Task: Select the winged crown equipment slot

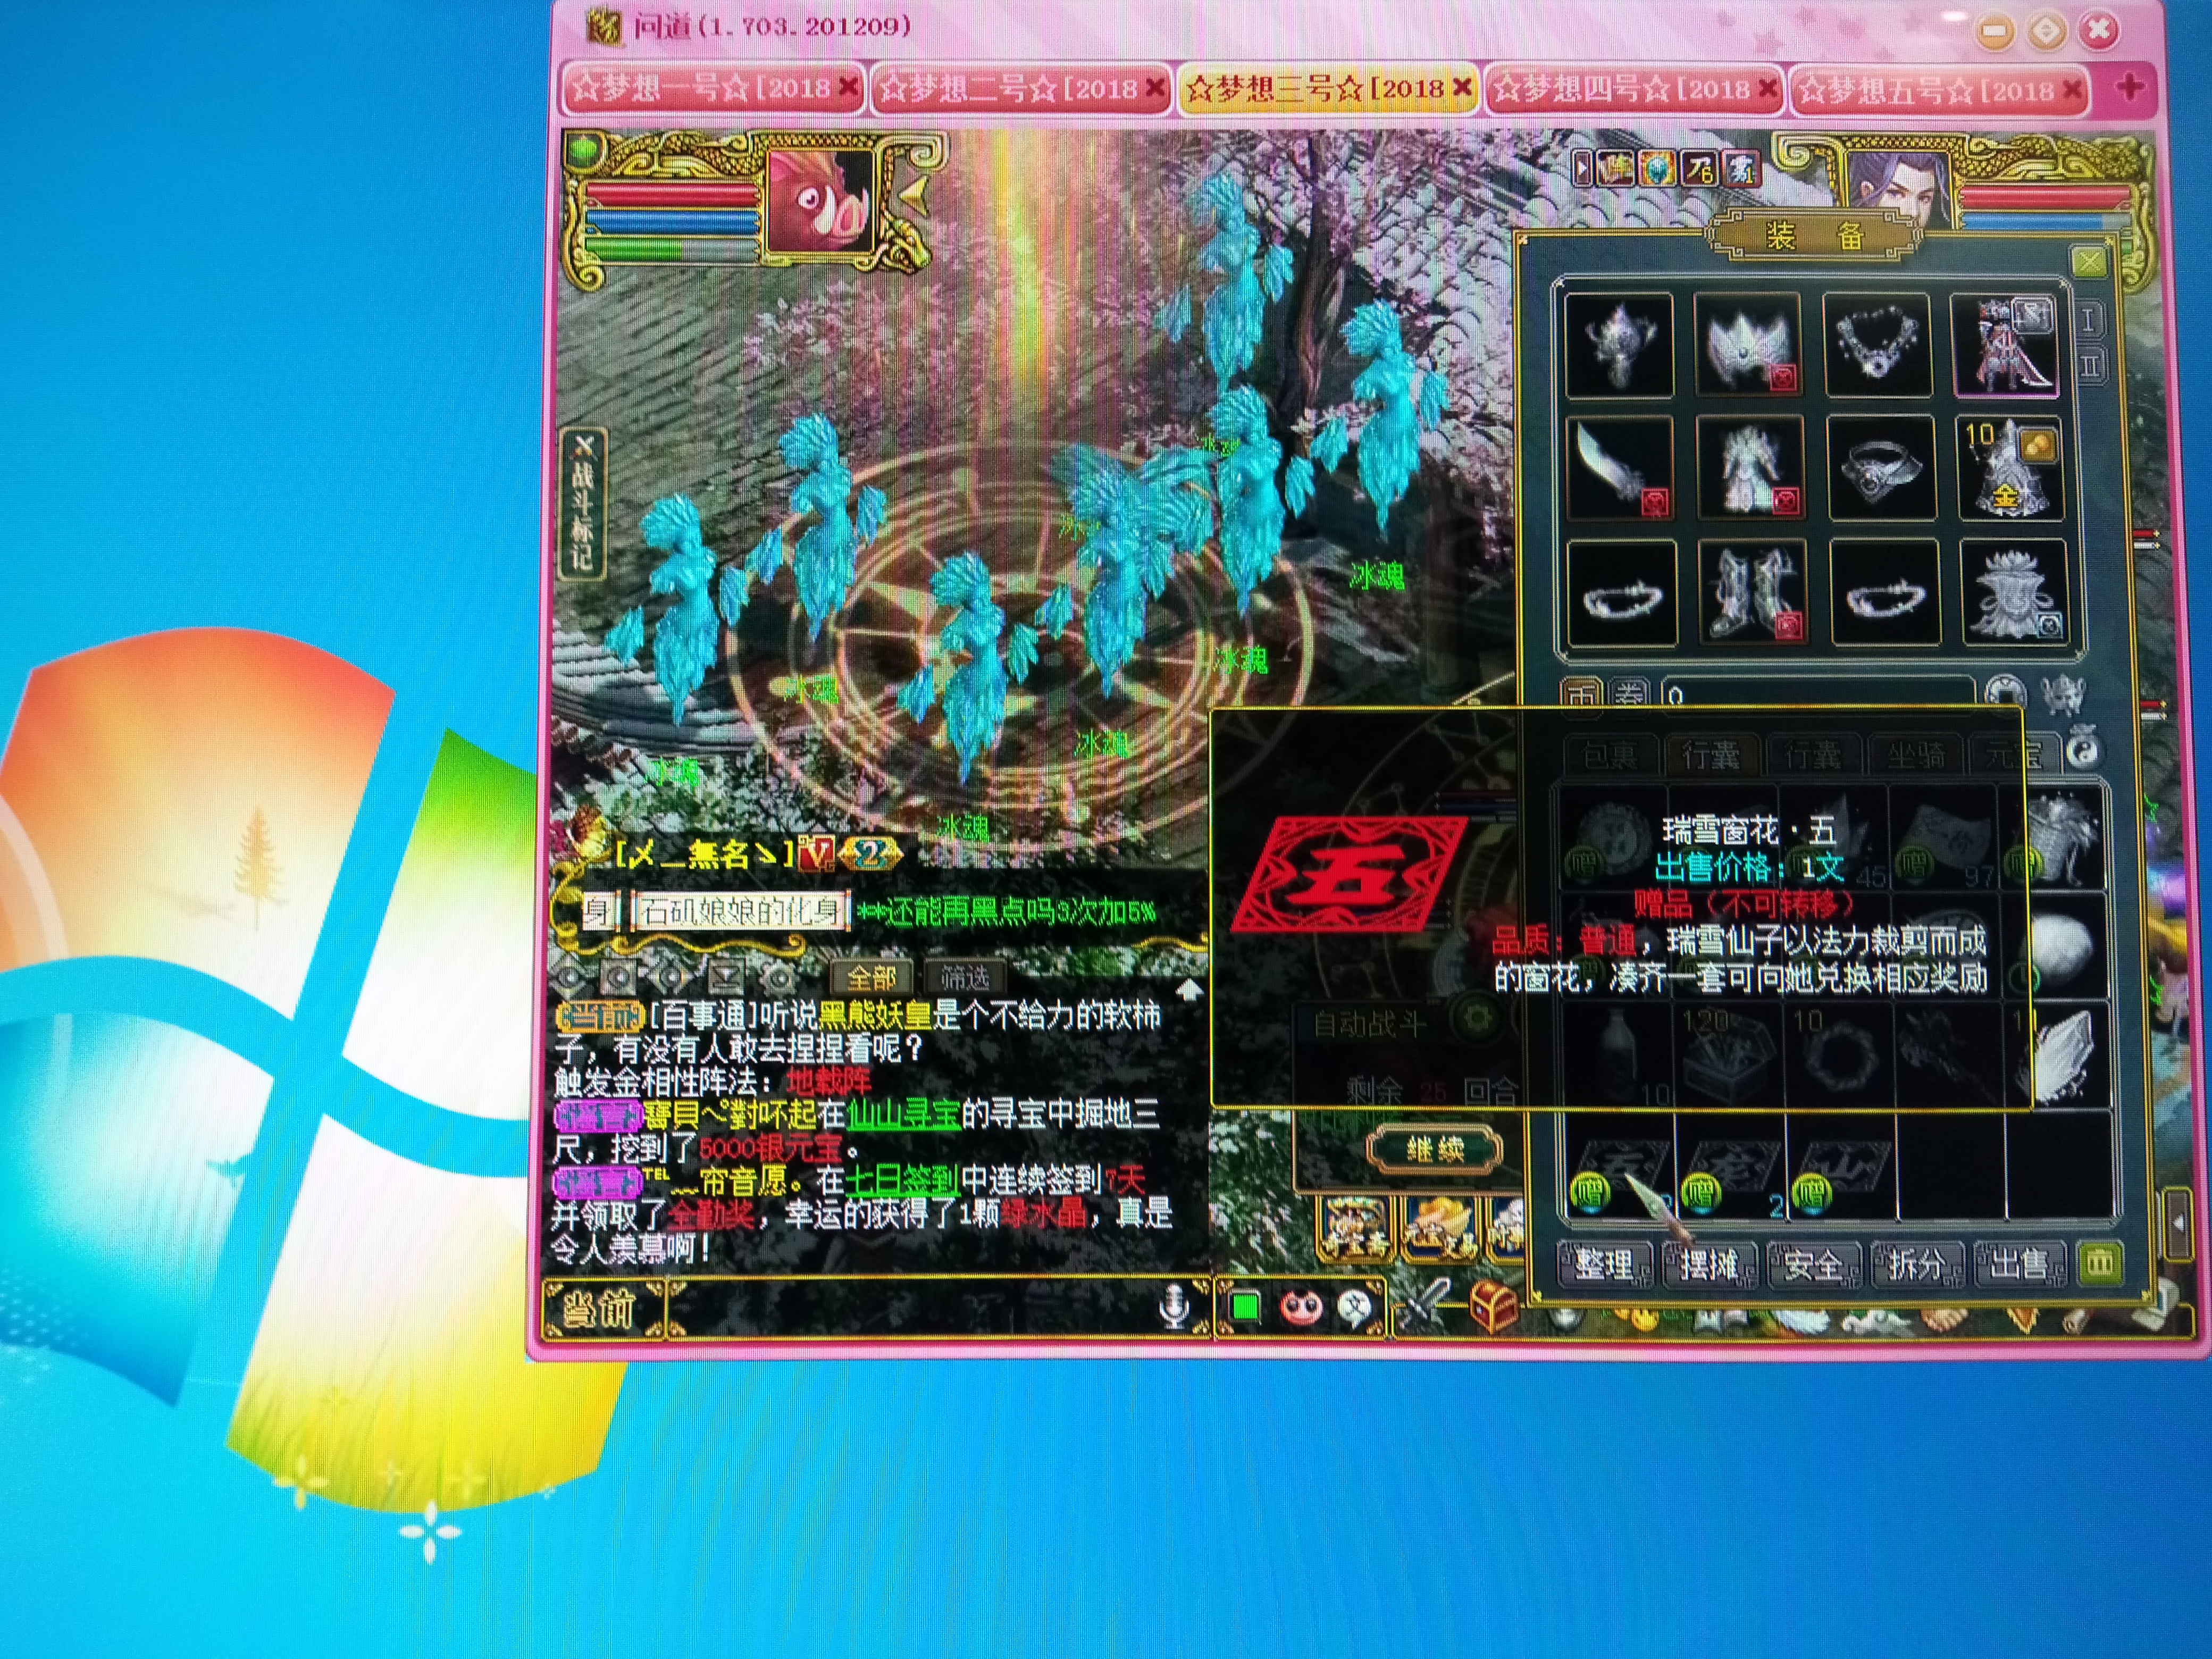Action: pos(1748,345)
